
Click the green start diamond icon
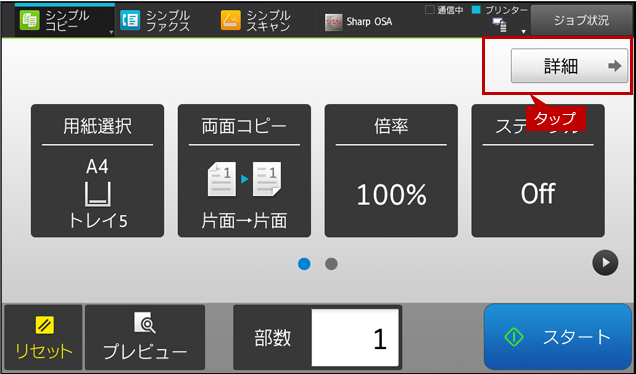point(514,337)
